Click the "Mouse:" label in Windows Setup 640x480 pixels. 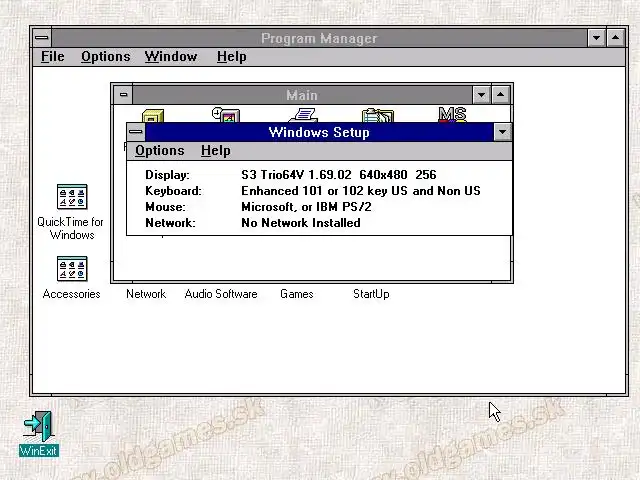click(165, 207)
